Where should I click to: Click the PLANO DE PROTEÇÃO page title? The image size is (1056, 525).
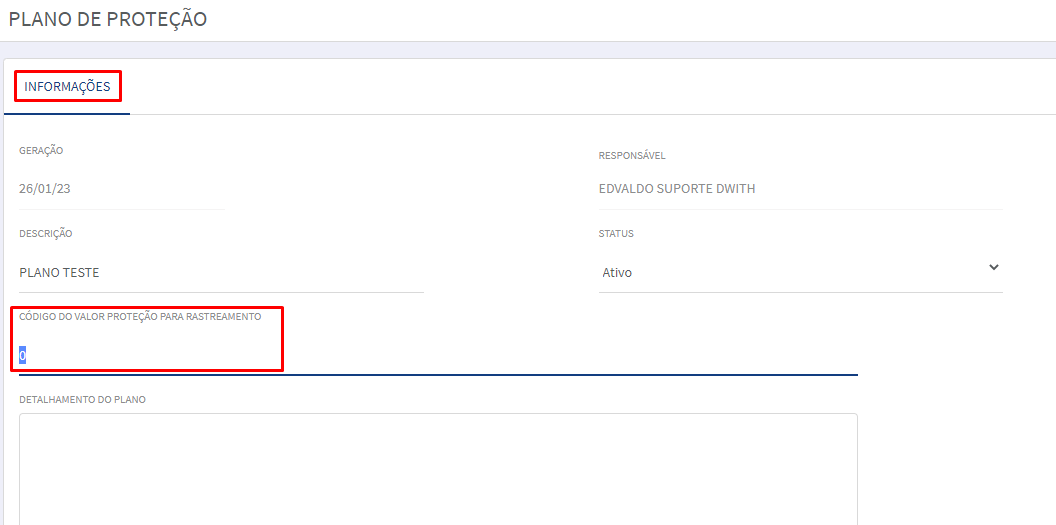click(x=107, y=20)
